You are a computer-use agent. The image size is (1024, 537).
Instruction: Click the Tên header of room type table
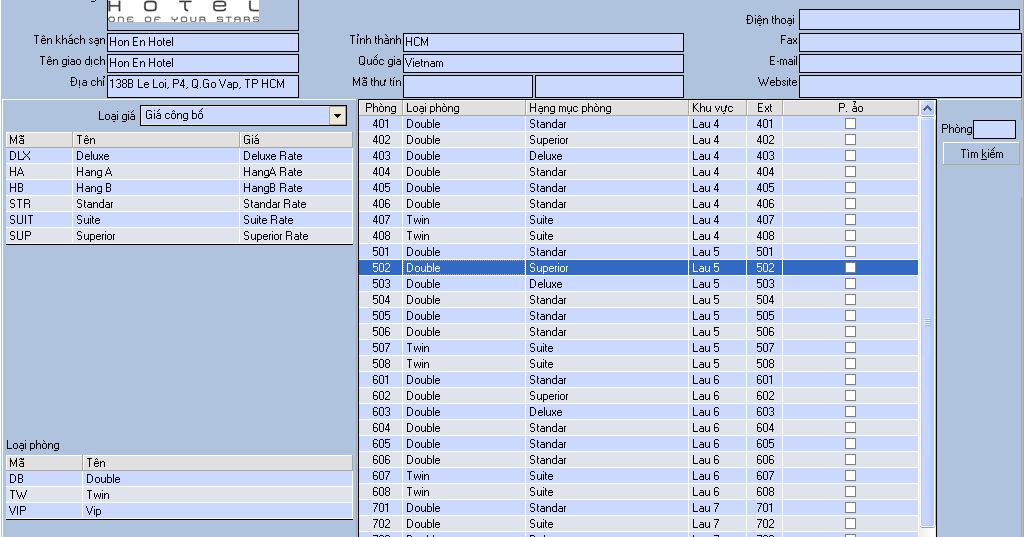[217, 463]
